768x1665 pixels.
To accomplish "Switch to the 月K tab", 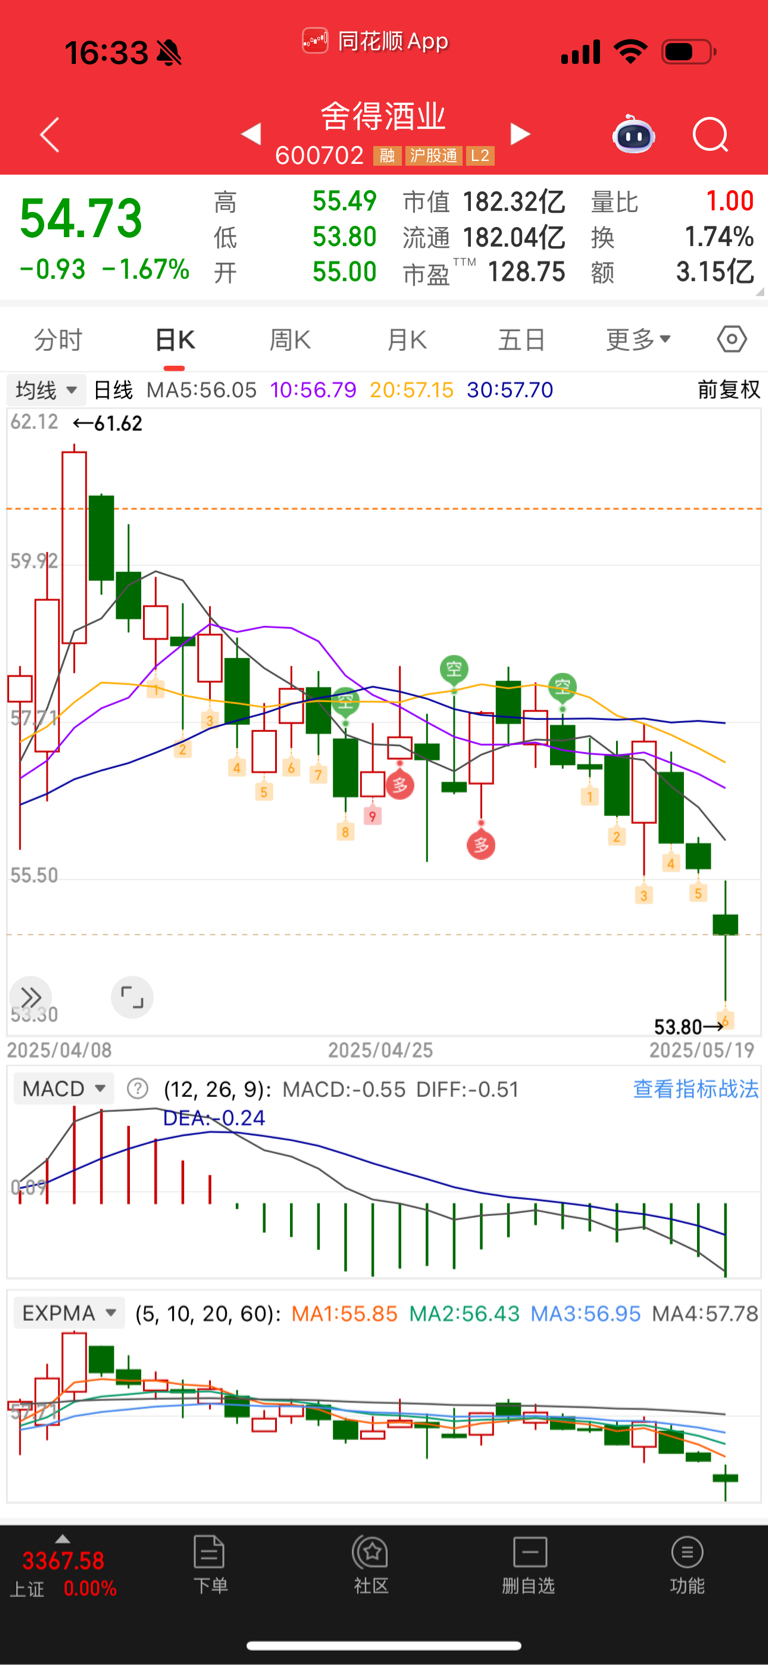I will click(407, 340).
